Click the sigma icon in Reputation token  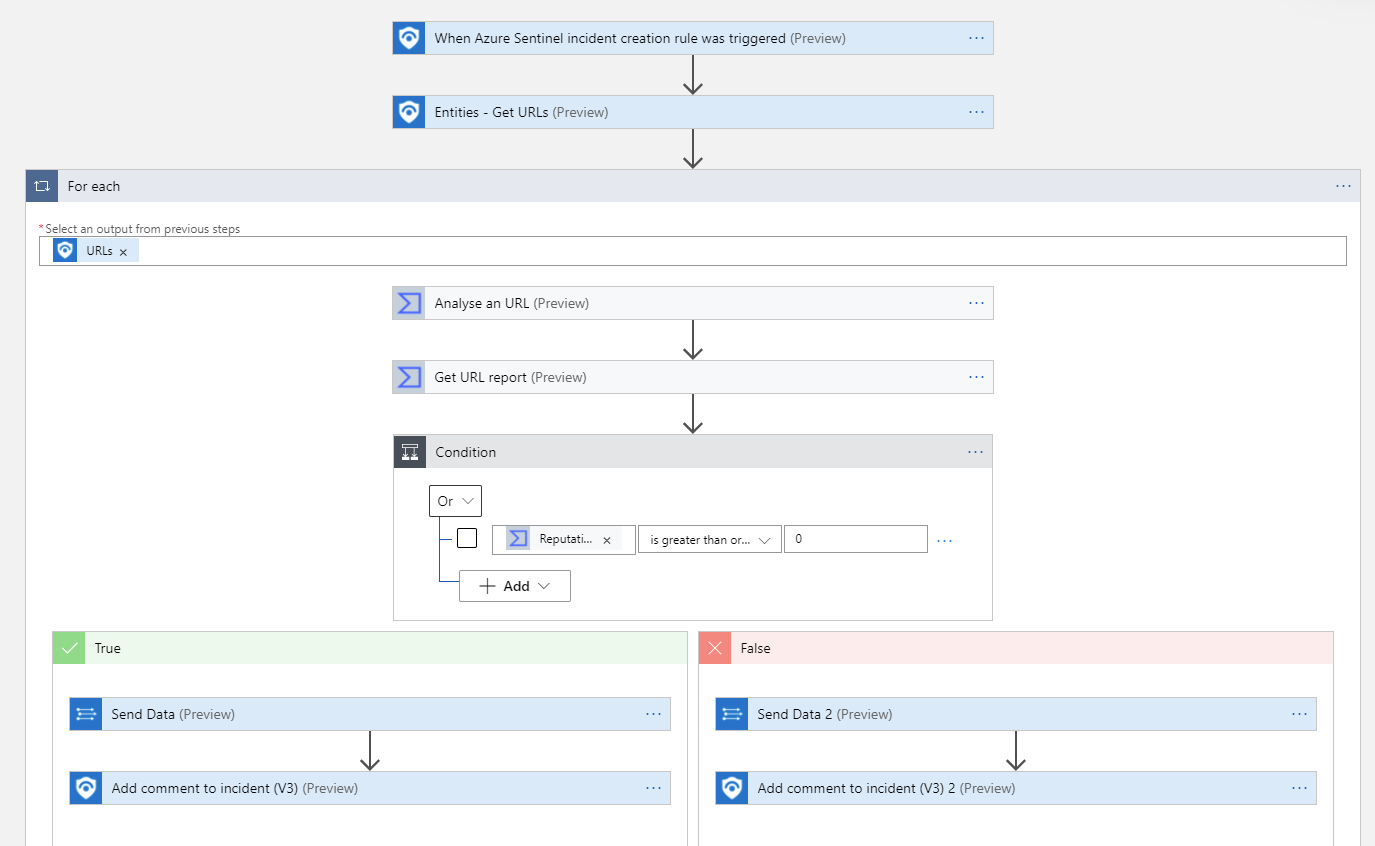point(518,539)
